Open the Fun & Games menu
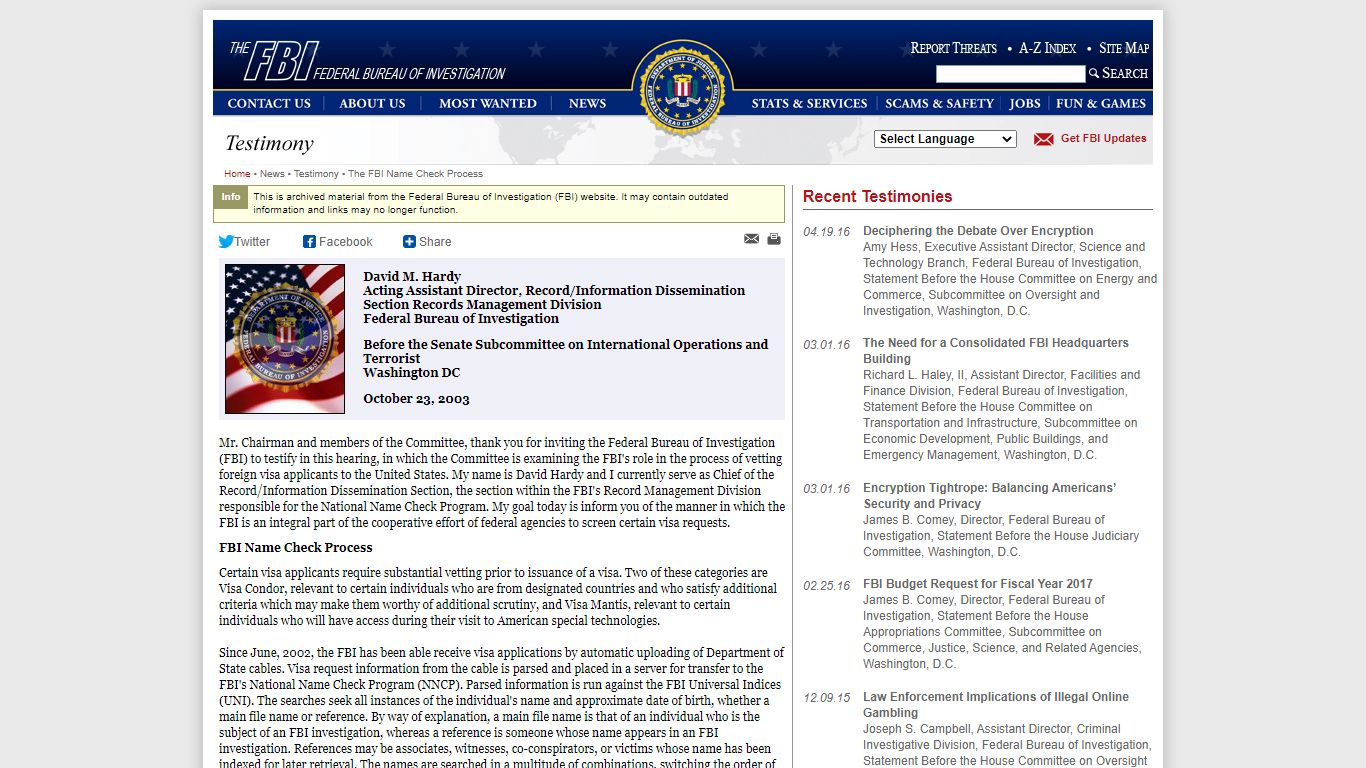Image resolution: width=1366 pixels, height=768 pixels. [x=1101, y=103]
